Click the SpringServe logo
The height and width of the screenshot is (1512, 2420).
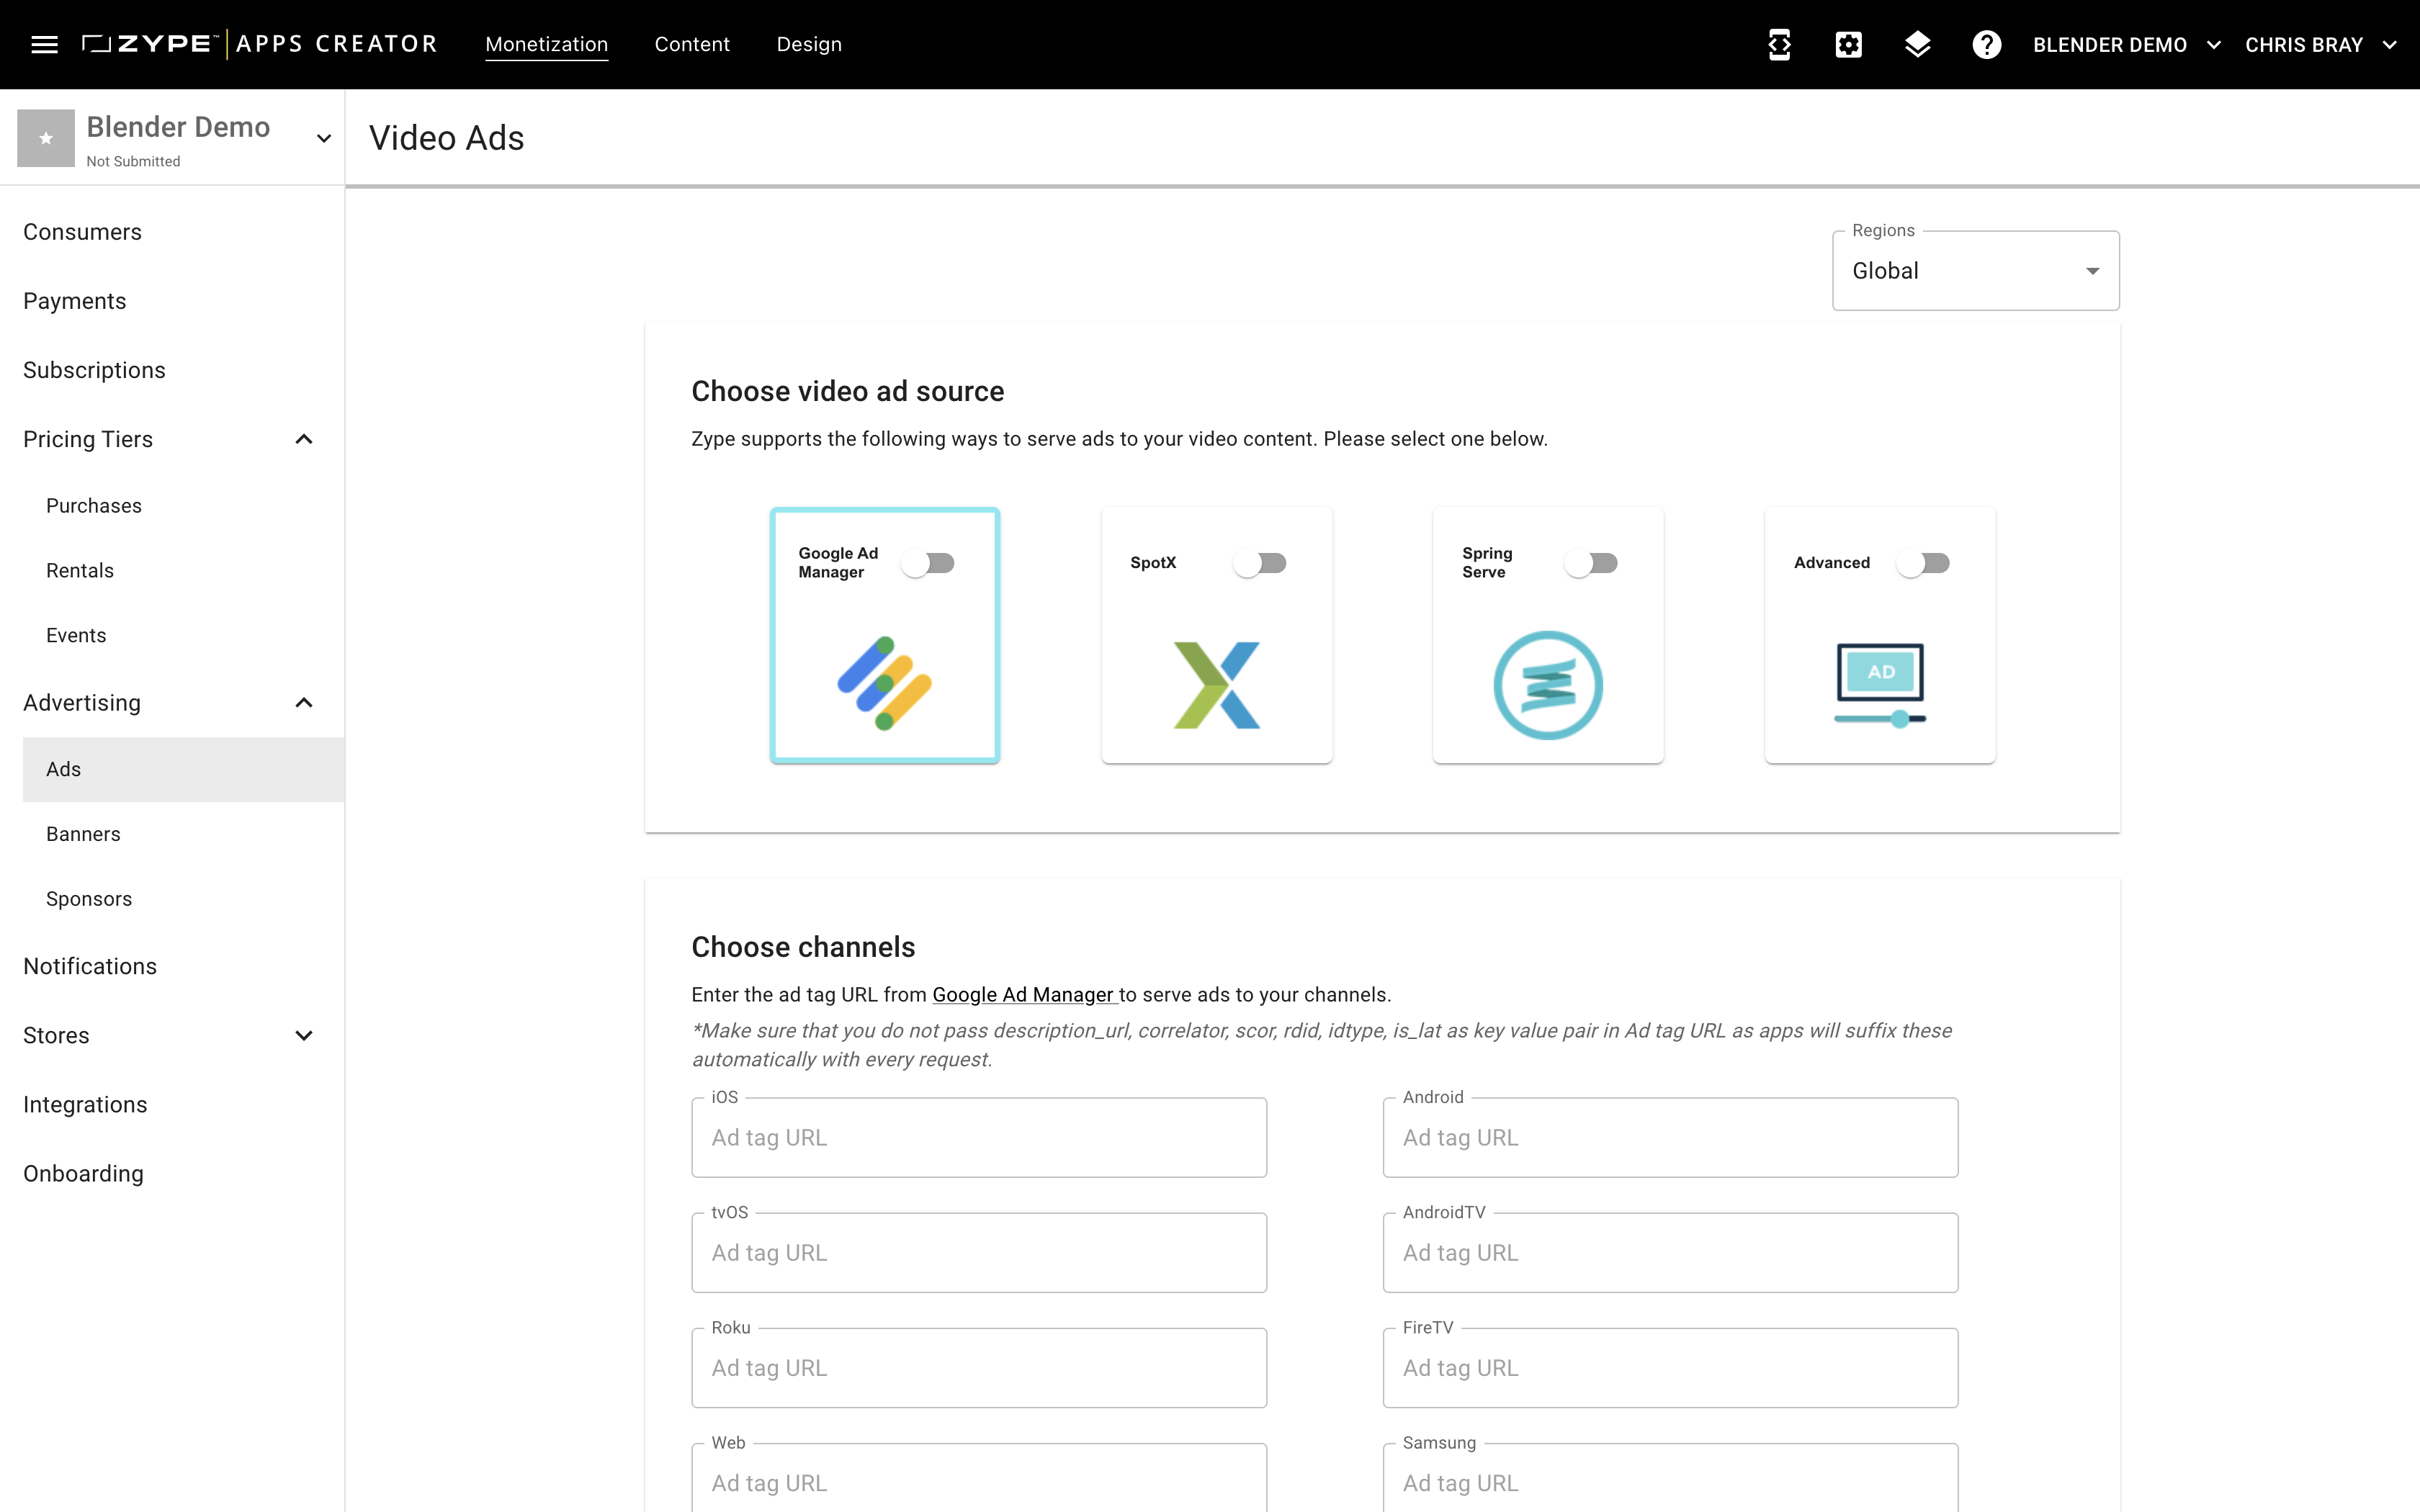[x=1547, y=685]
